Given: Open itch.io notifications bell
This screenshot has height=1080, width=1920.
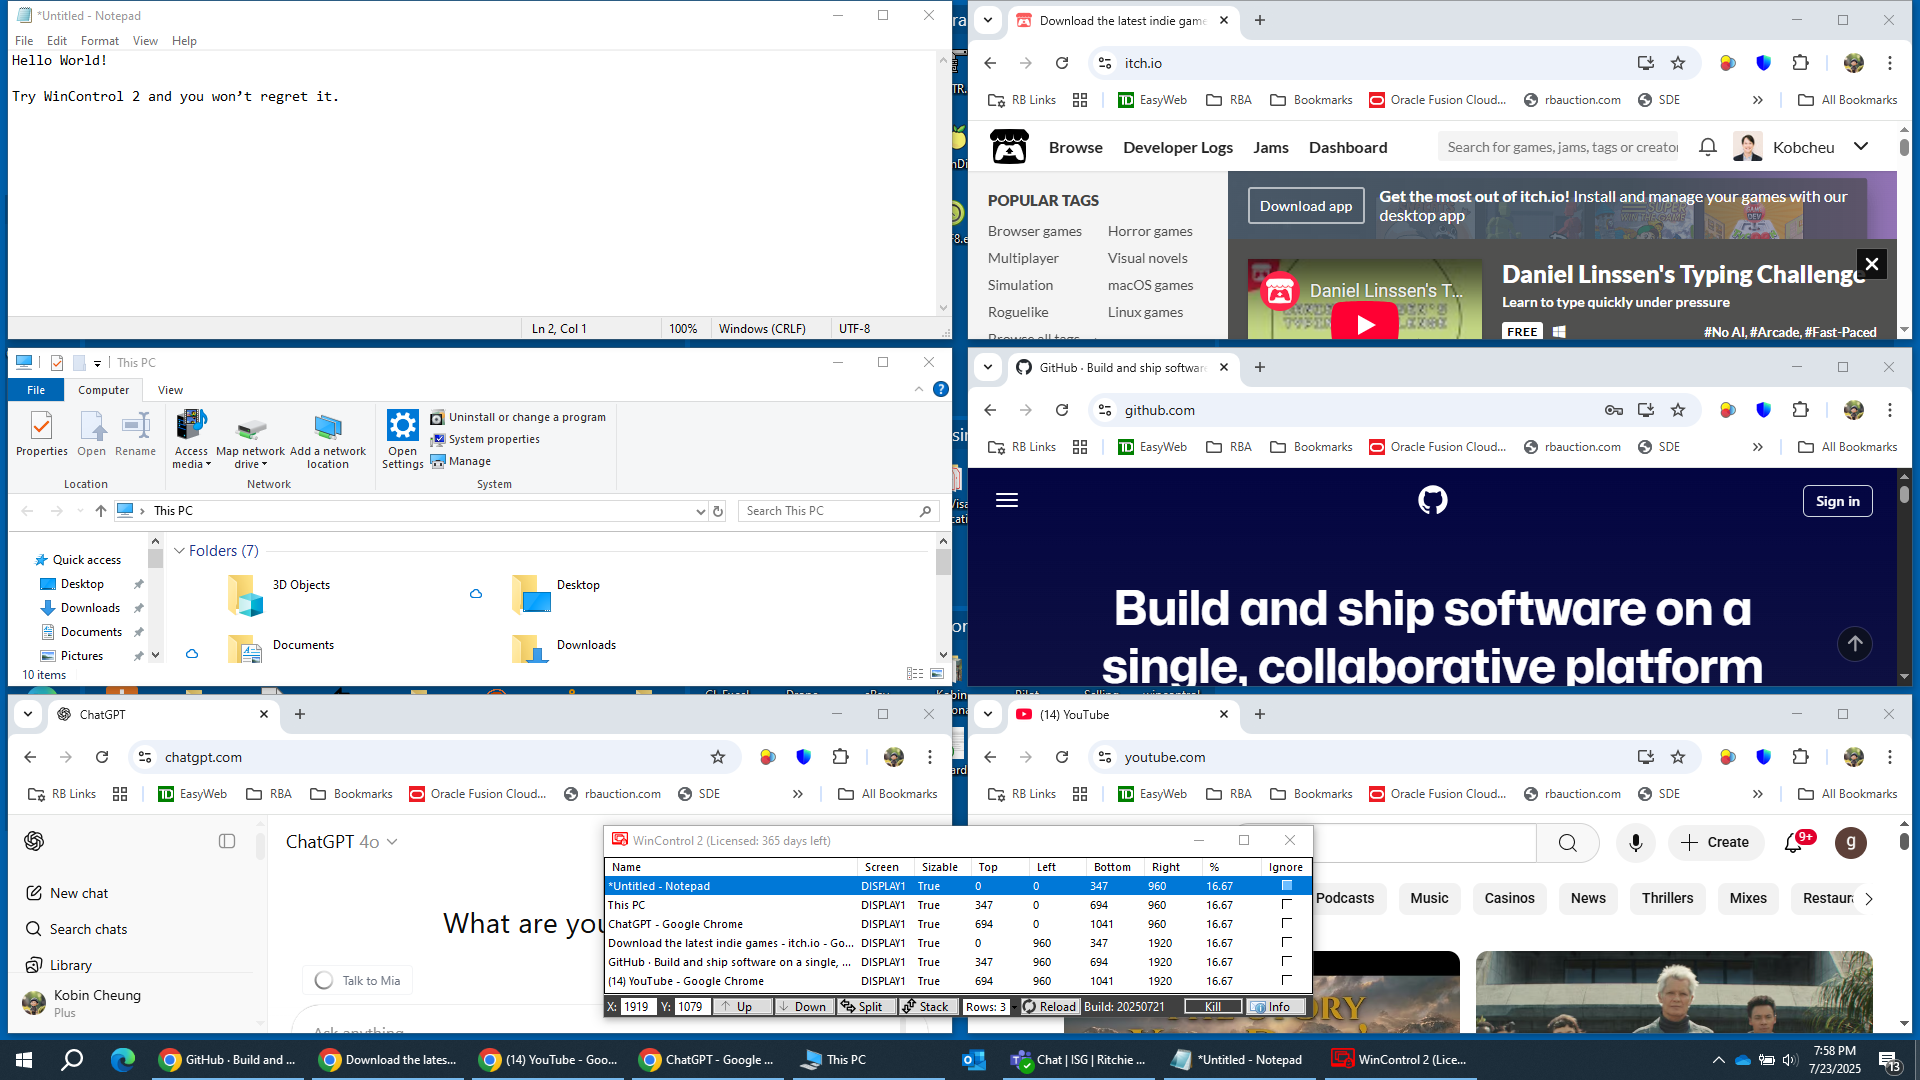Looking at the screenshot, I should [x=1707, y=147].
